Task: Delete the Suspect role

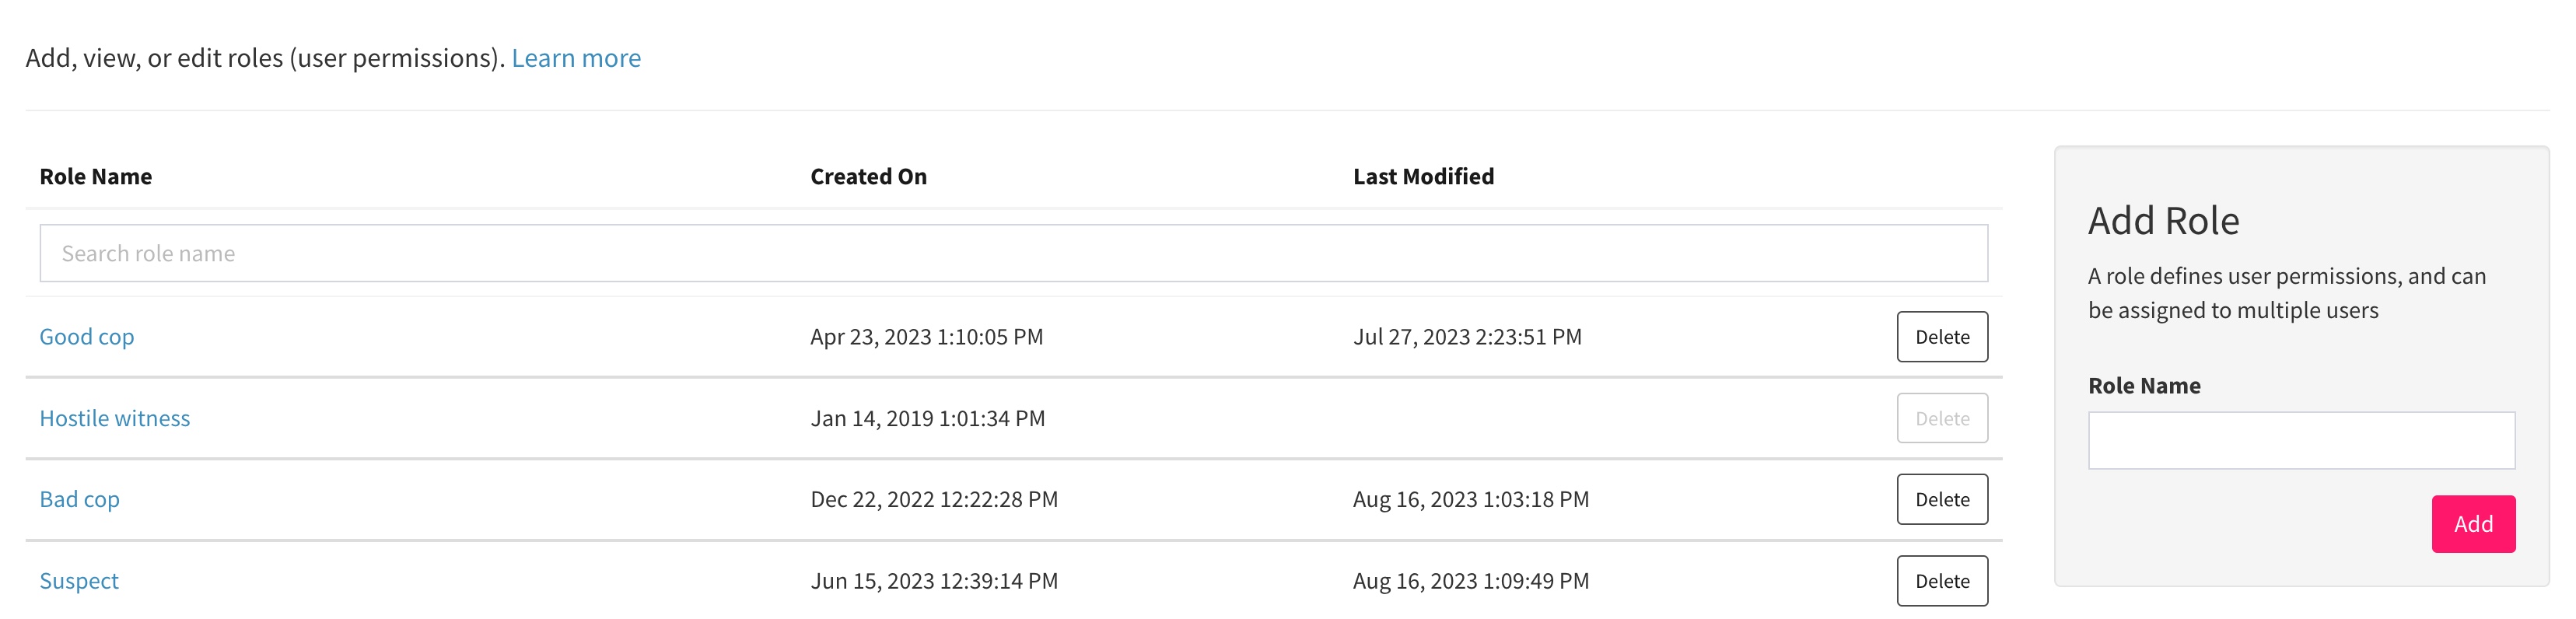Action: click(1941, 581)
